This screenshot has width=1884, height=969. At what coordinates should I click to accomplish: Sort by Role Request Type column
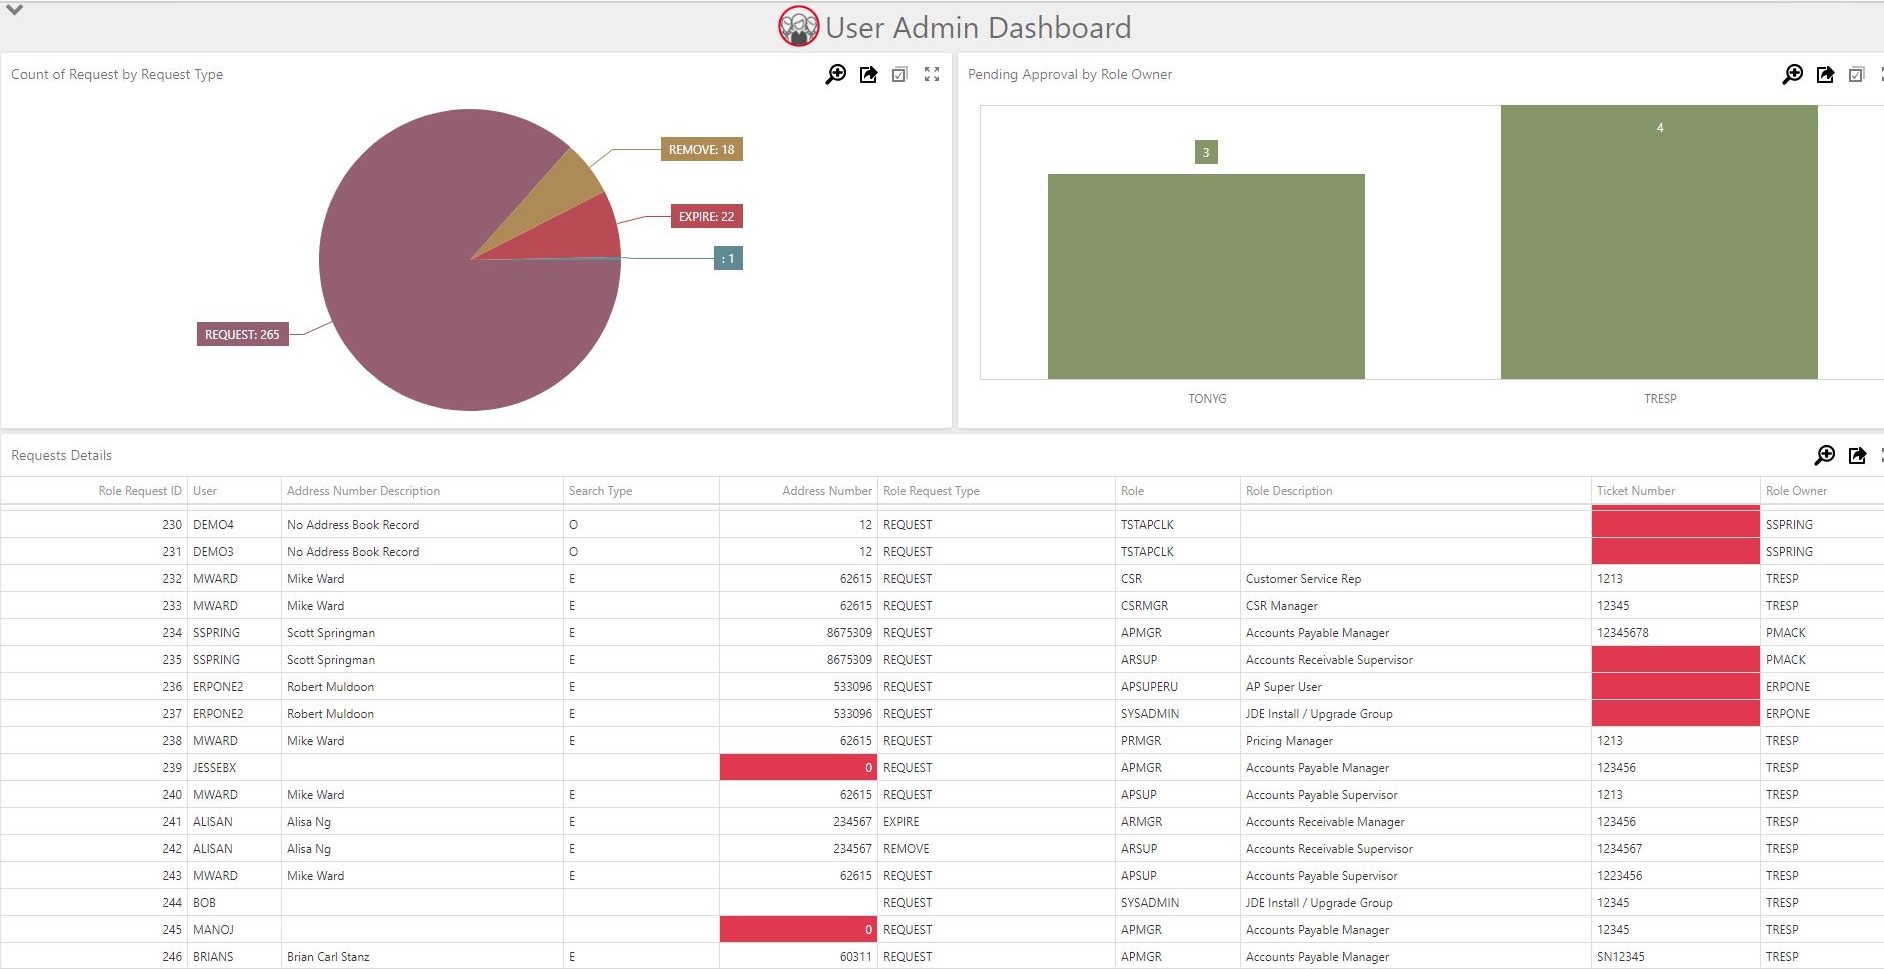click(x=931, y=491)
